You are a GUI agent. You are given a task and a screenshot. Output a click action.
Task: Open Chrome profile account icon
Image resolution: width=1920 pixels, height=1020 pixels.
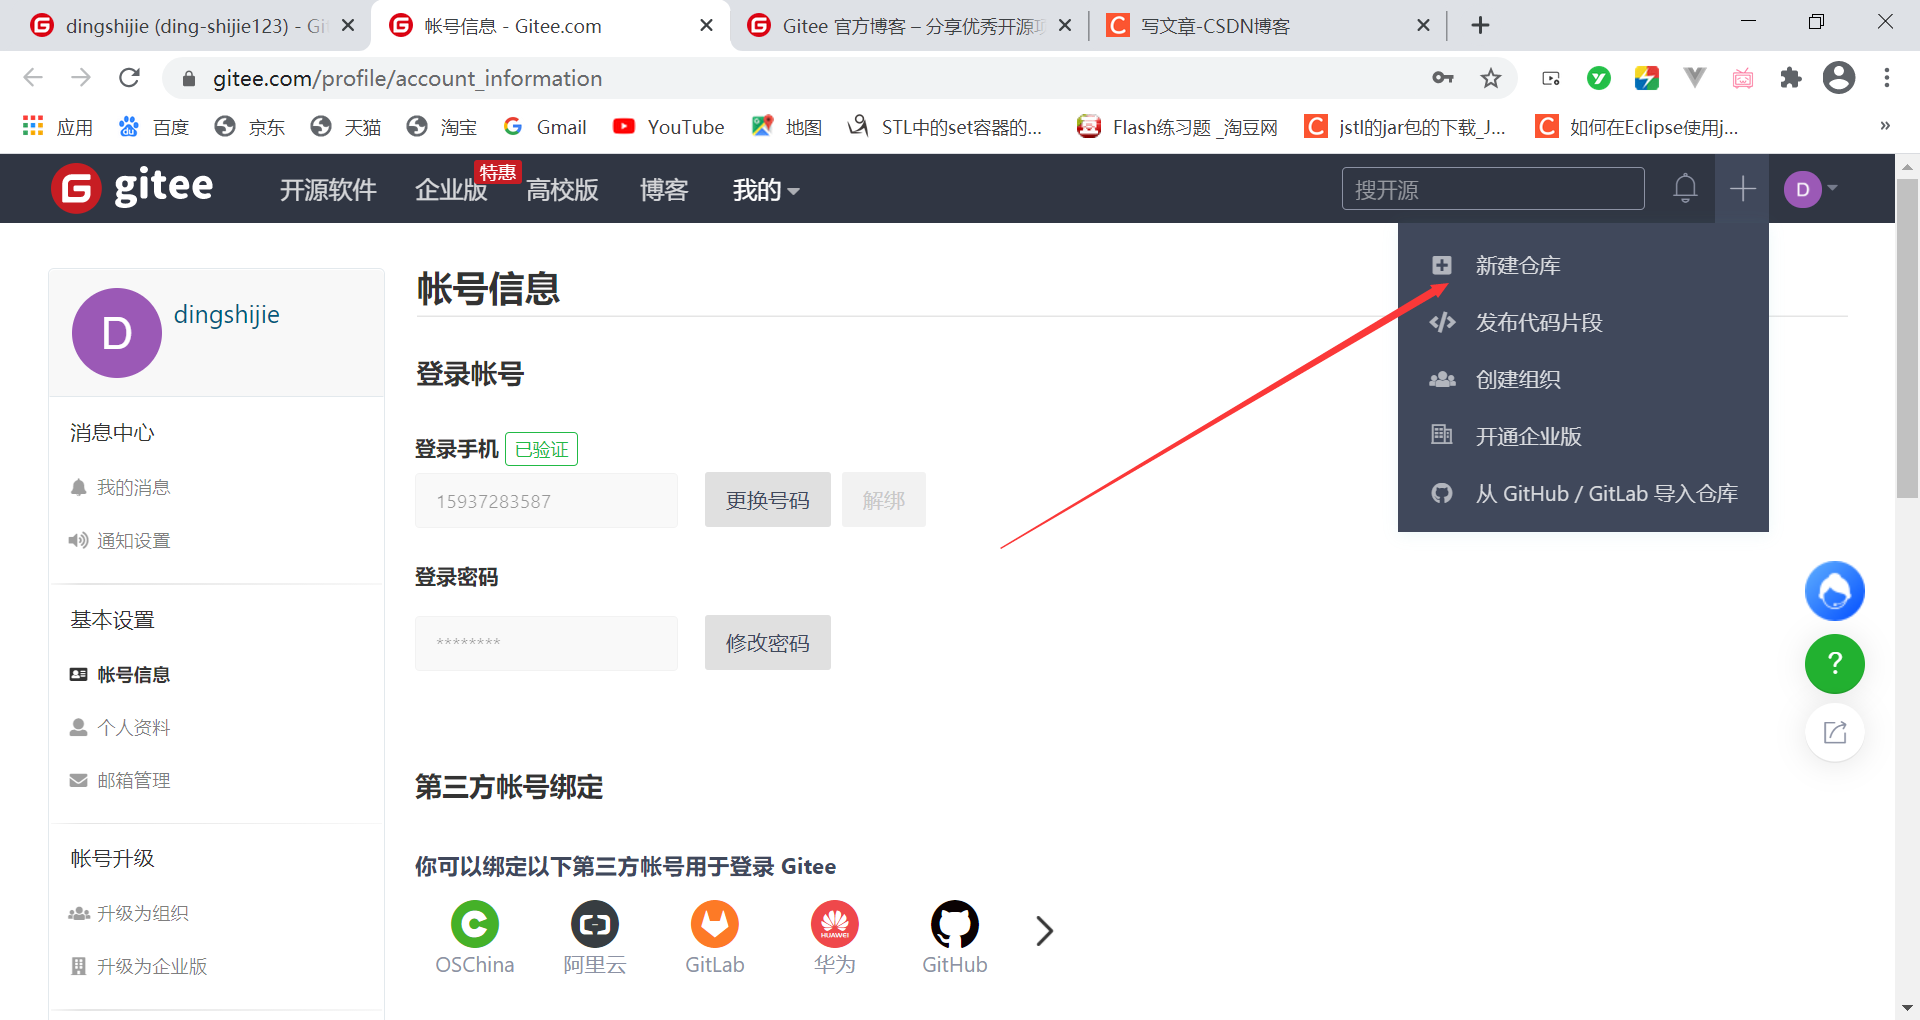[1839, 78]
